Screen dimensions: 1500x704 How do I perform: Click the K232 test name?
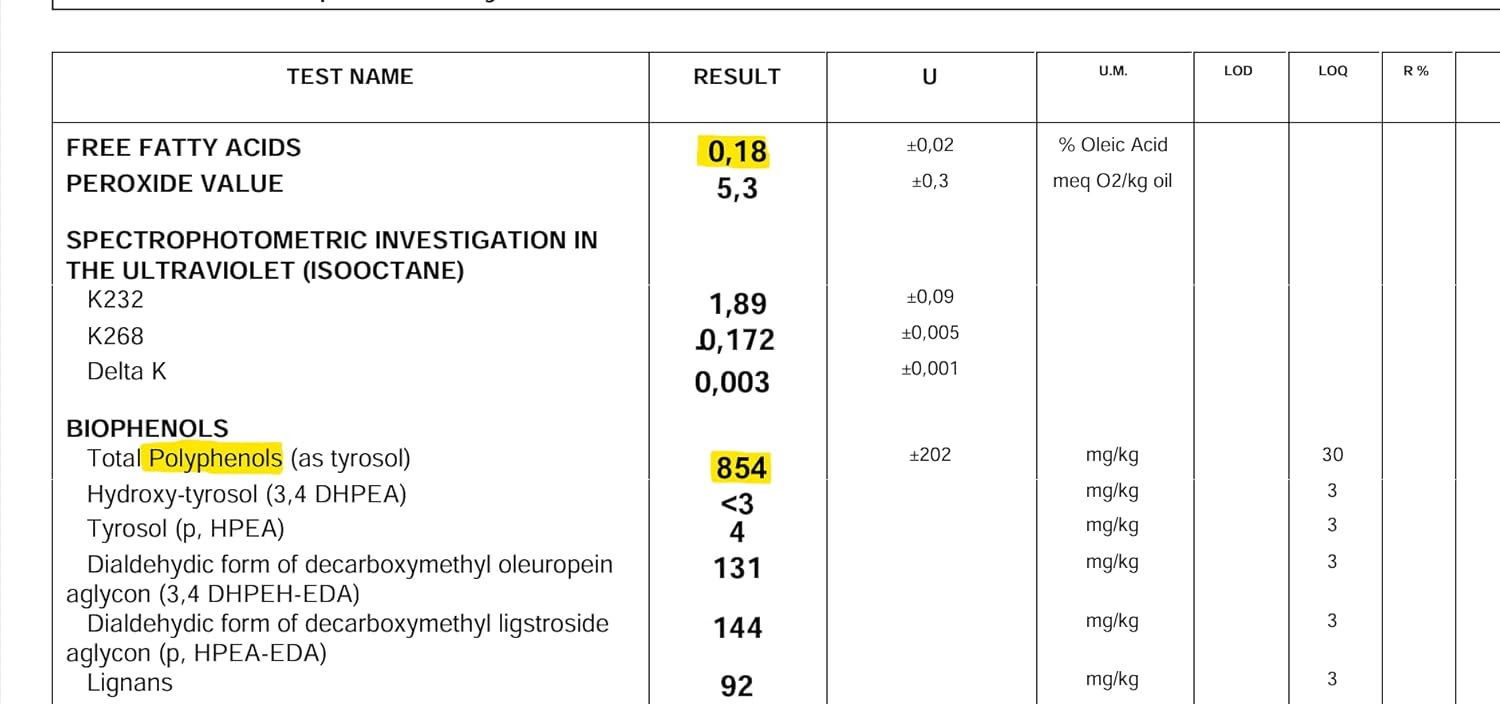point(116,300)
